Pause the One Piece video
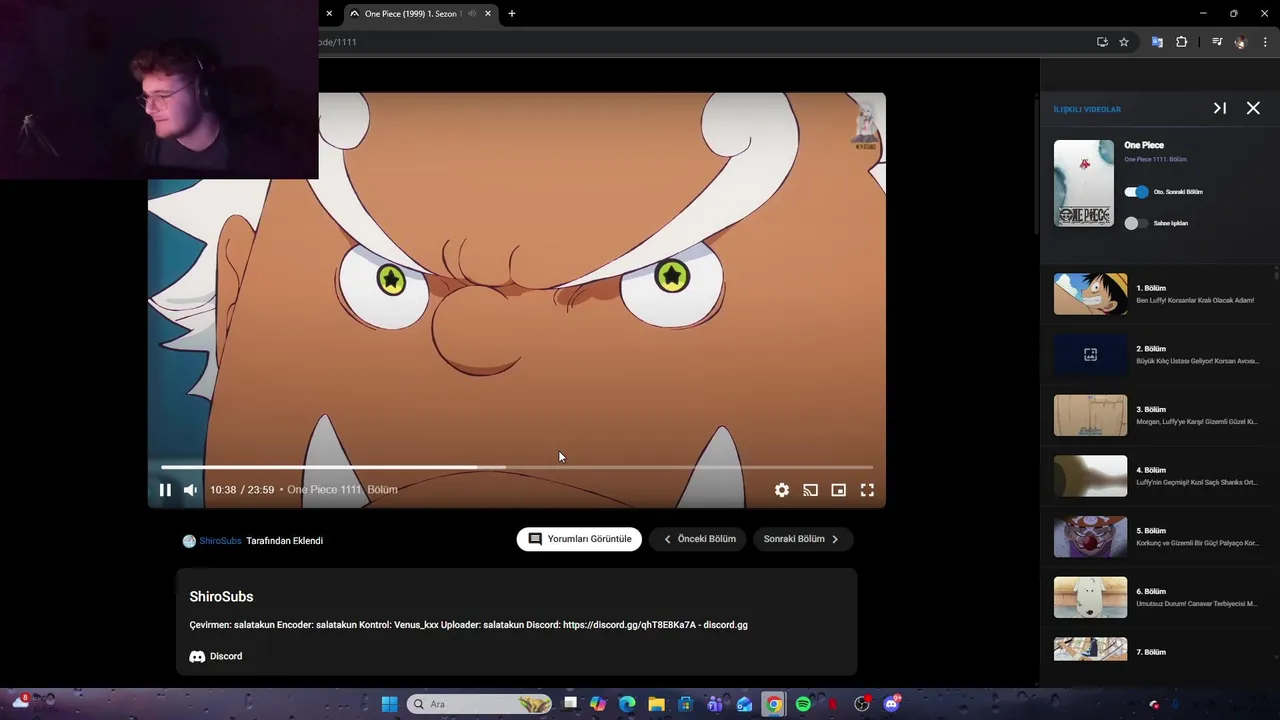Image resolution: width=1280 pixels, height=720 pixels. [x=165, y=490]
